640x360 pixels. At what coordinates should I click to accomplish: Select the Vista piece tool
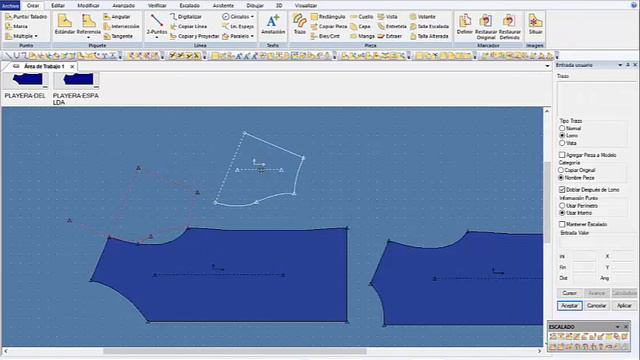pos(387,17)
